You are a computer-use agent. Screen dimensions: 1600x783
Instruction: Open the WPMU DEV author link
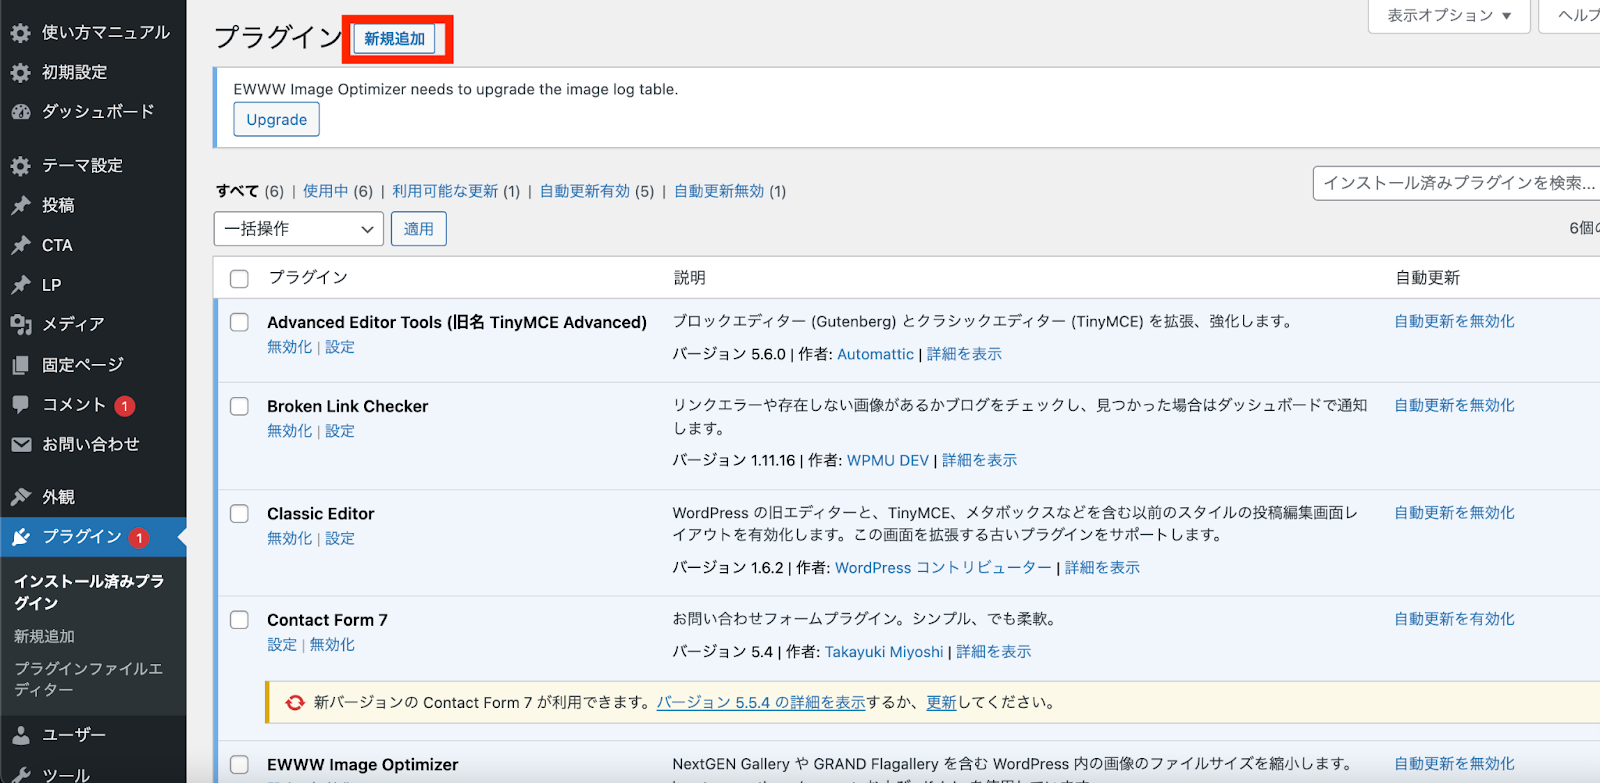click(x=888, y=461)
